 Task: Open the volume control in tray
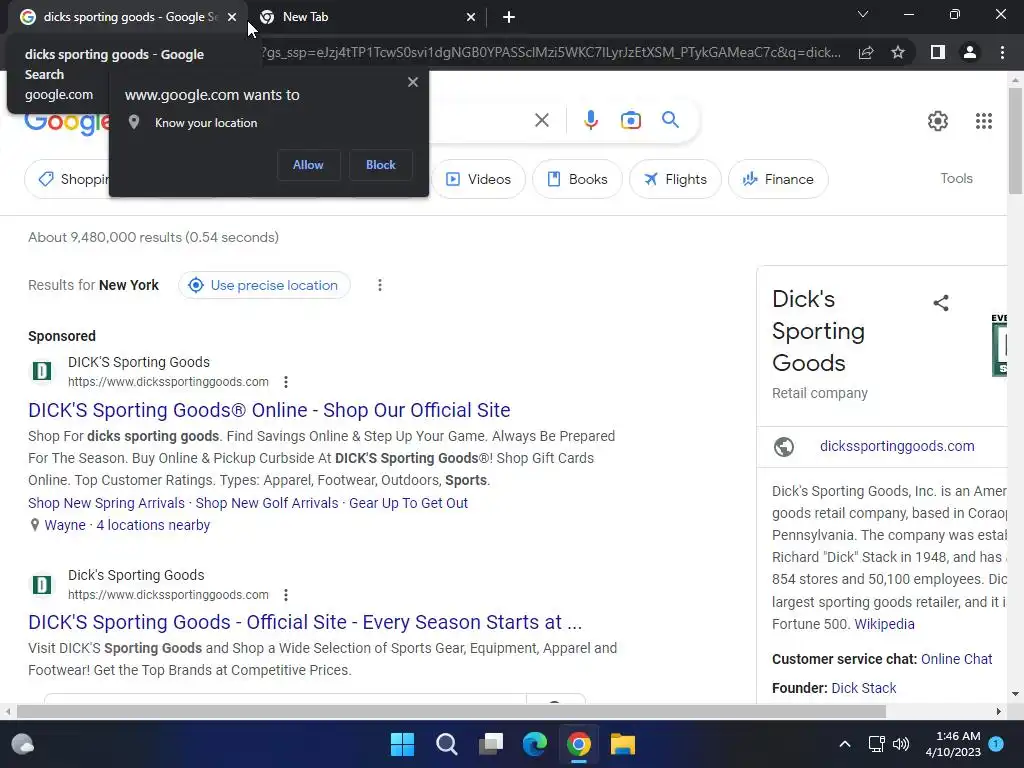(x=901, y=744)
